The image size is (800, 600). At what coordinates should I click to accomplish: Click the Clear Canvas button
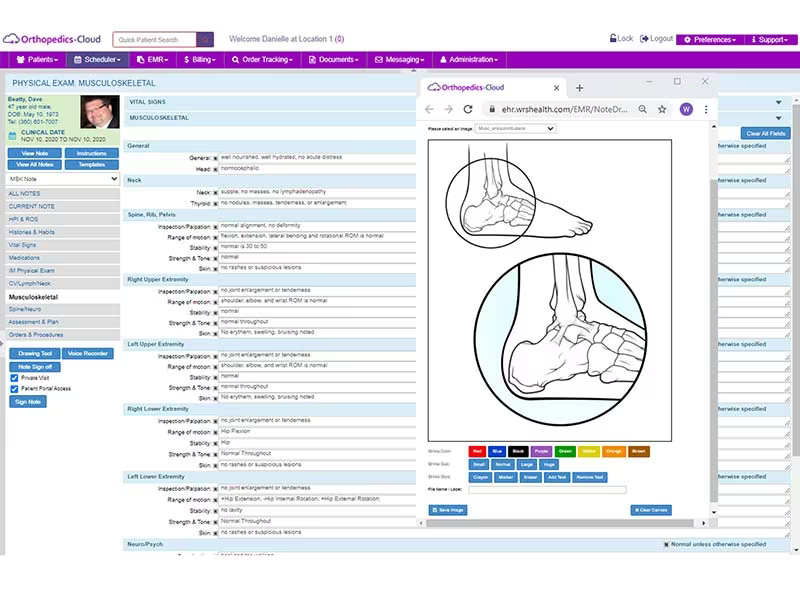(651, 510)
